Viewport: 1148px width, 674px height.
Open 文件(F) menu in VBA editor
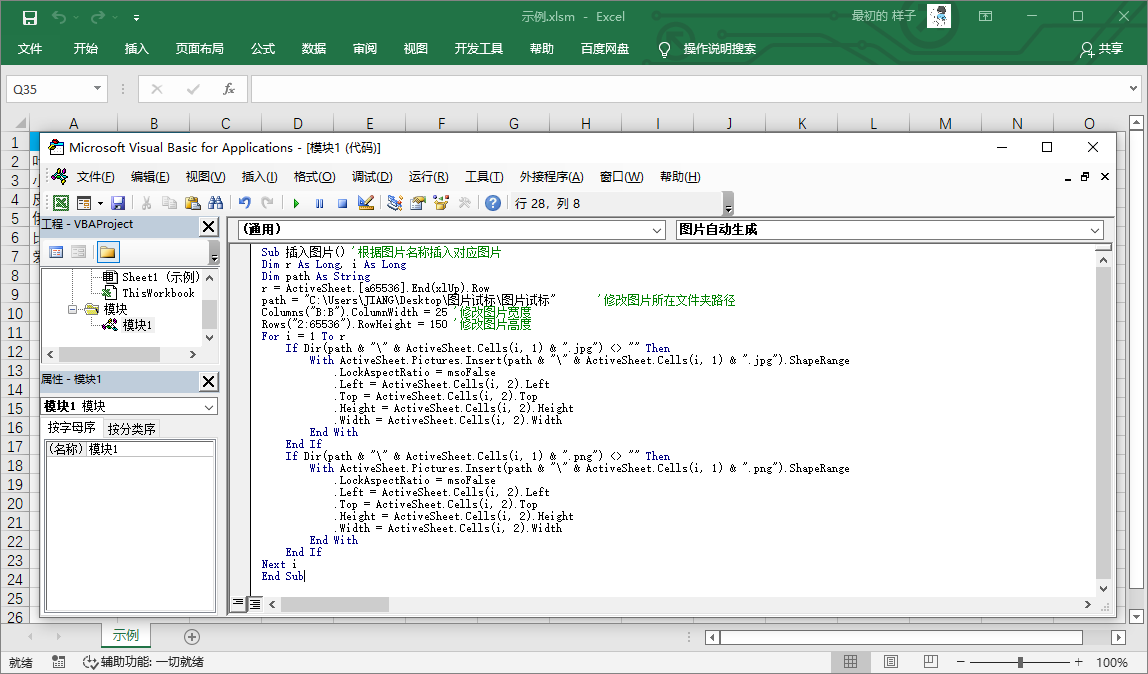(x=95, y=177)
